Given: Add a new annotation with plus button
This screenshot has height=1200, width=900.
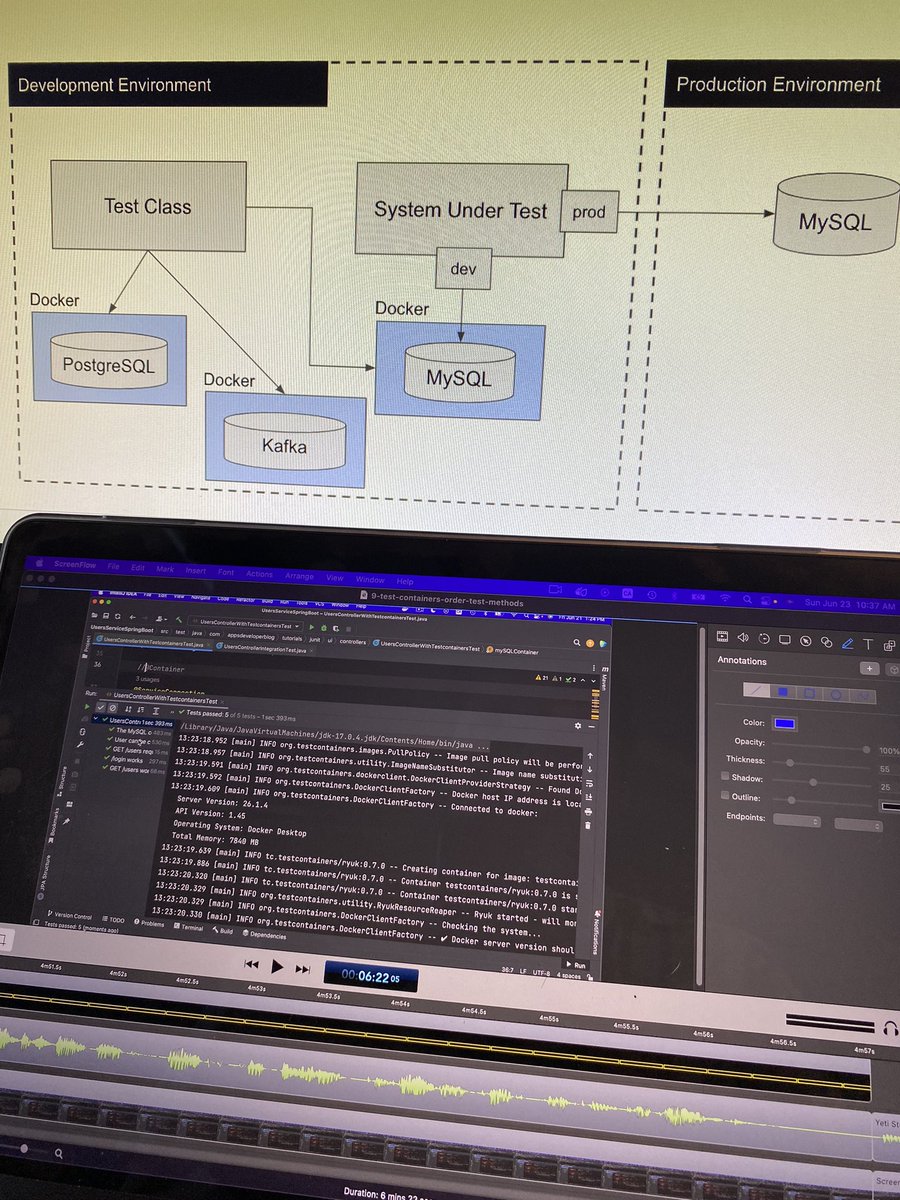Looking at the screenshot, I should pos(870,668).
